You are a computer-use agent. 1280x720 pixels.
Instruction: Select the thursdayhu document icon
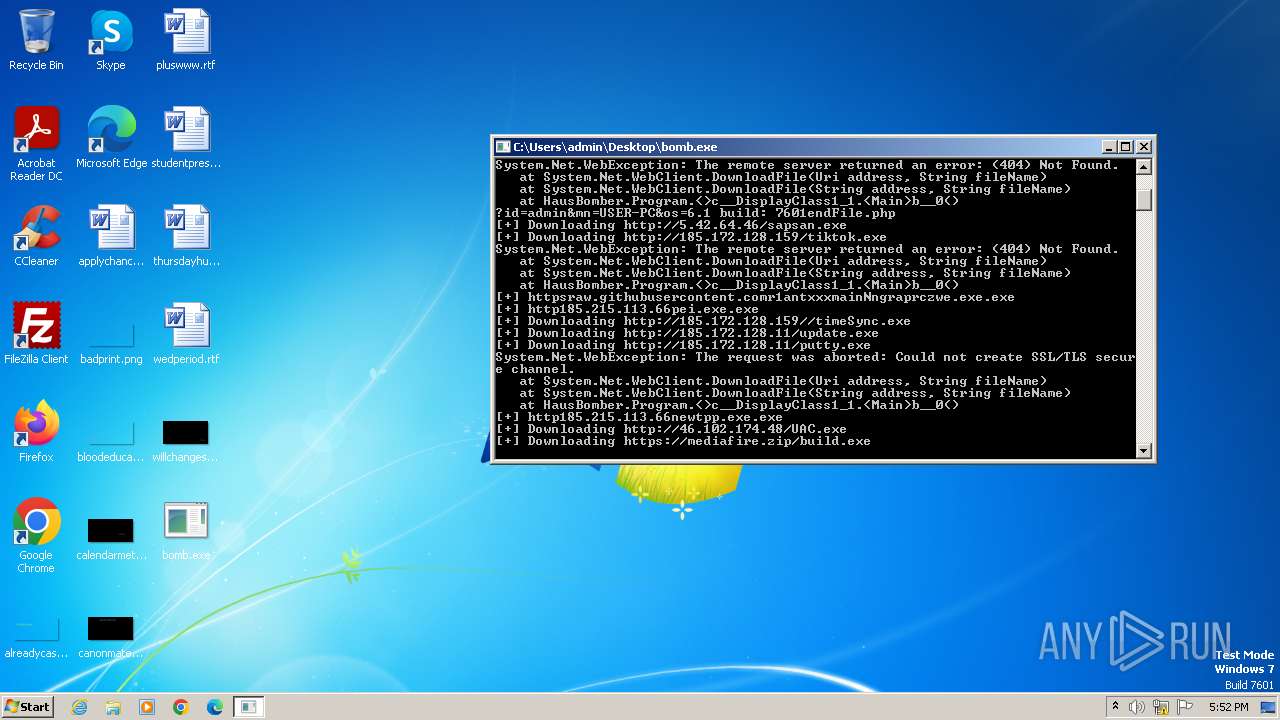[x=186, y=237]
